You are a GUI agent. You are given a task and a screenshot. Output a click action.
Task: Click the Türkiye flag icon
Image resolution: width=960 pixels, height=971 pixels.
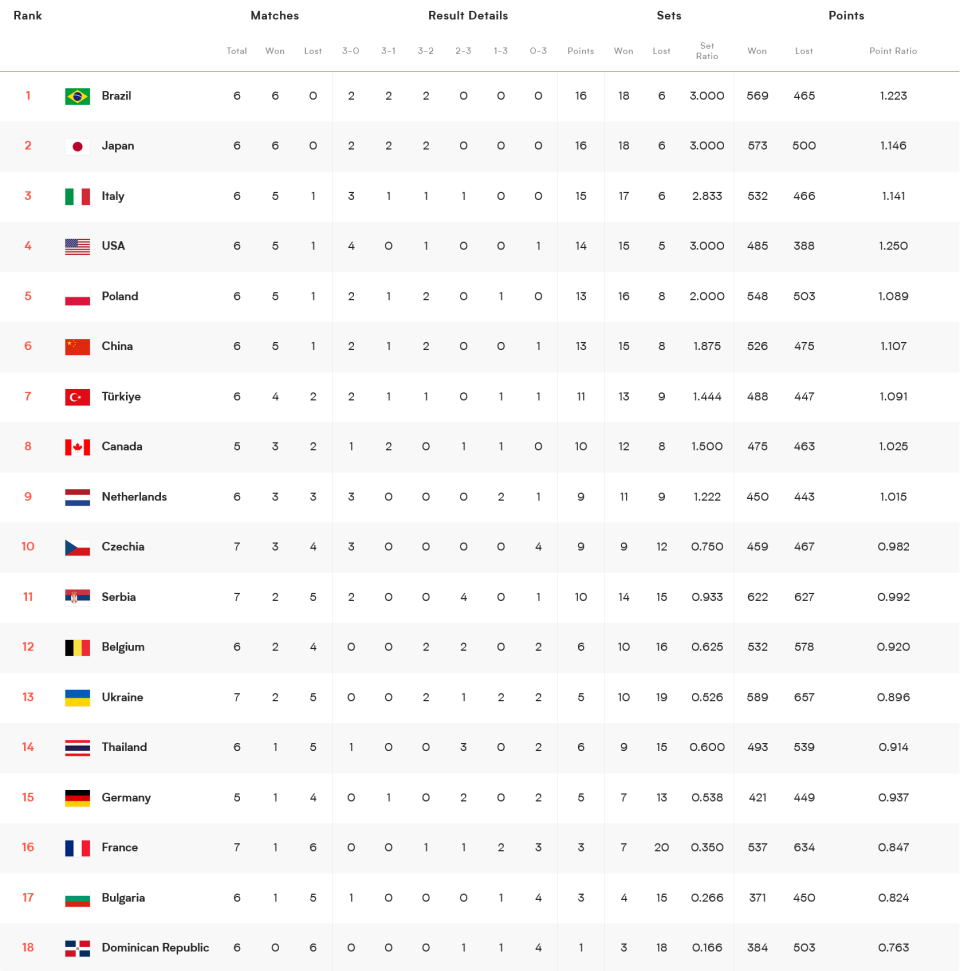pyautogui.click(x=77, y=397)
